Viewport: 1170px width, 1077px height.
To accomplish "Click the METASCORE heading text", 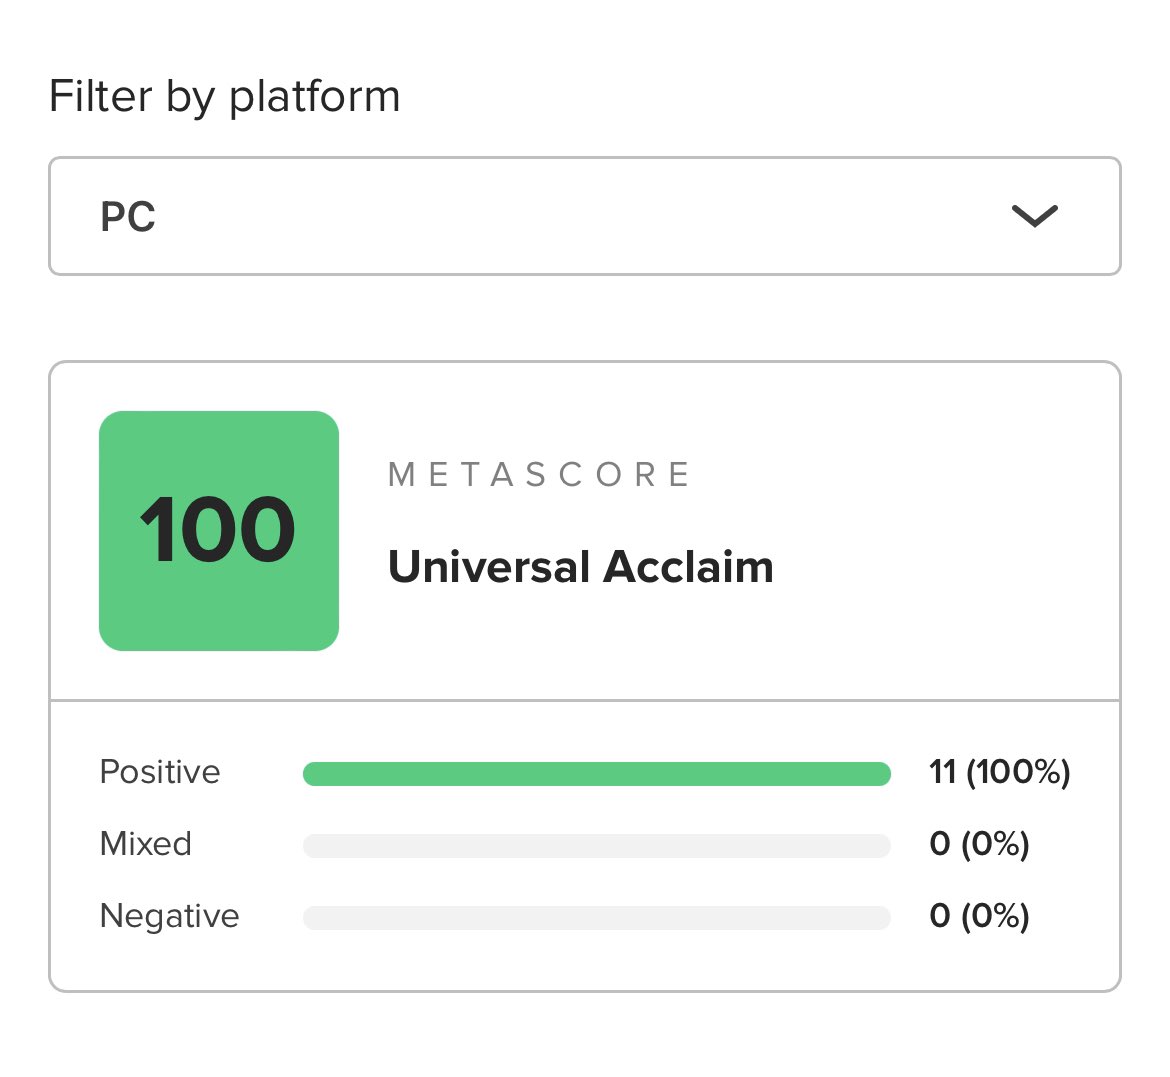I will coord(540,474).
